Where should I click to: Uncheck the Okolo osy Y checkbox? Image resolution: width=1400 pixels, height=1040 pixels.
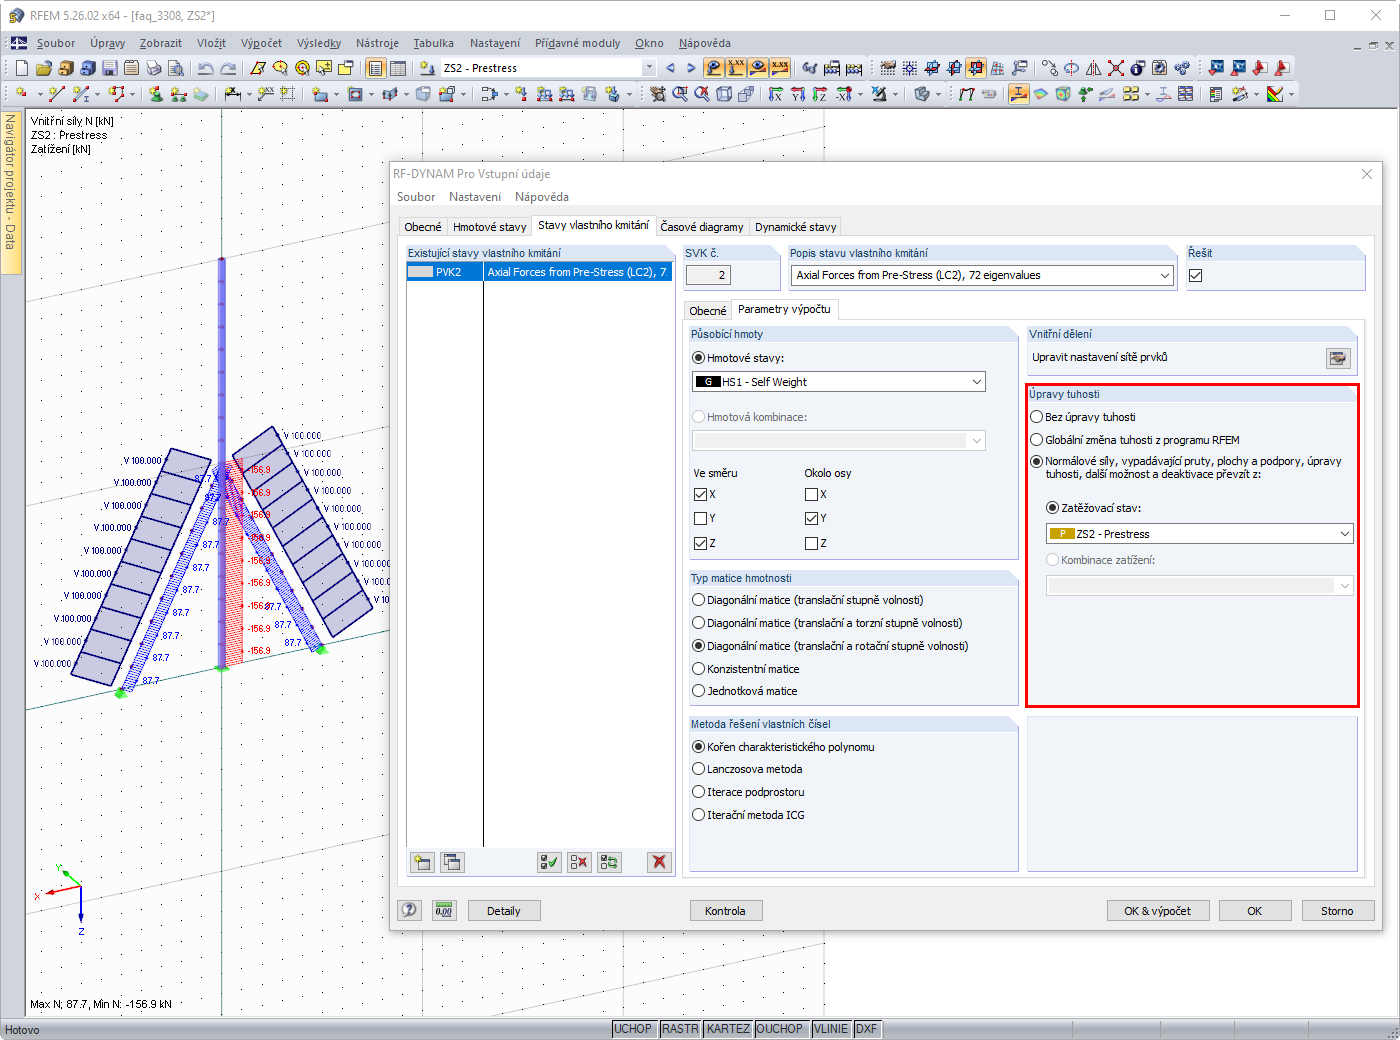811,518
